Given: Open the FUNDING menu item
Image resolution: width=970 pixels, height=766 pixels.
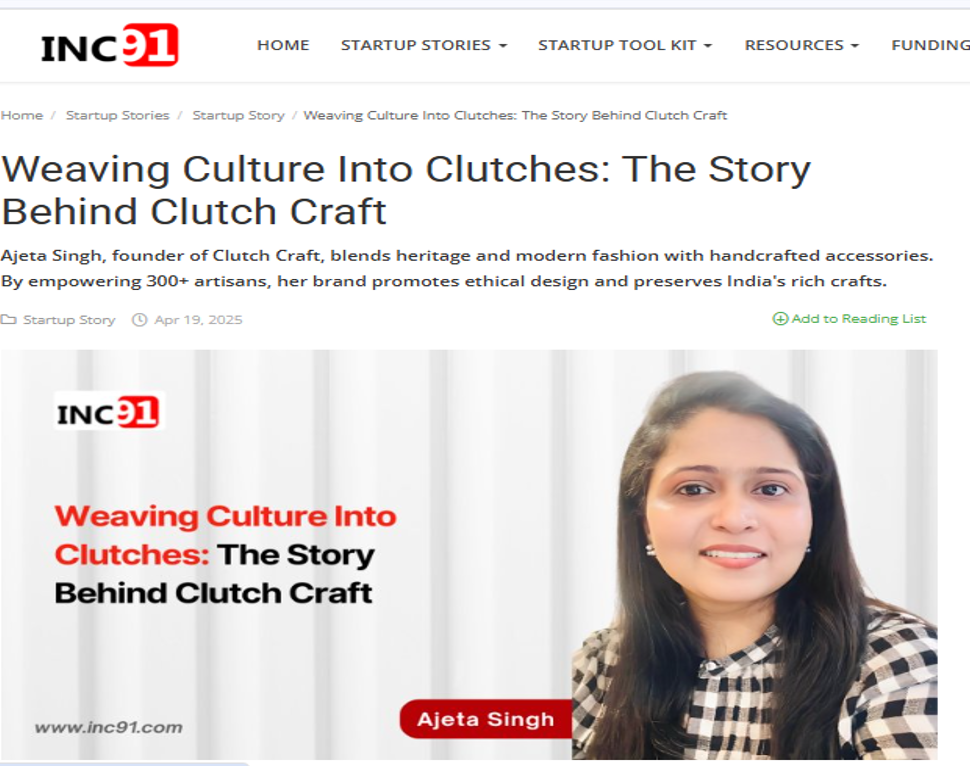Looking at the screenshot, I should point(930,45).
